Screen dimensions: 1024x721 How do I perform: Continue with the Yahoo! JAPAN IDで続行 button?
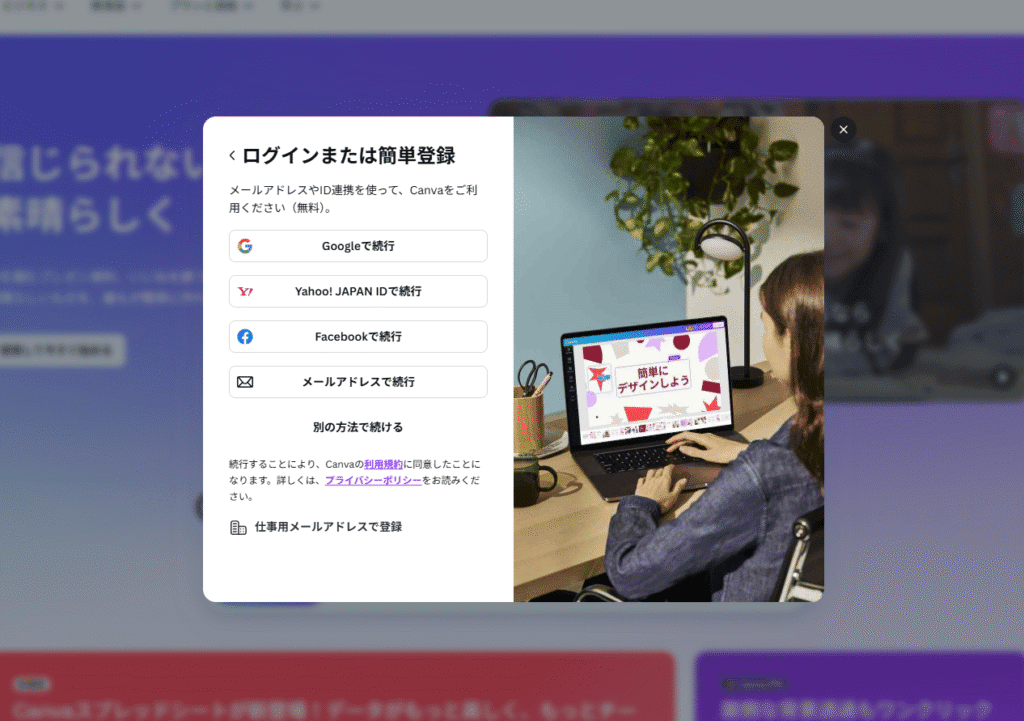(358, 291)
